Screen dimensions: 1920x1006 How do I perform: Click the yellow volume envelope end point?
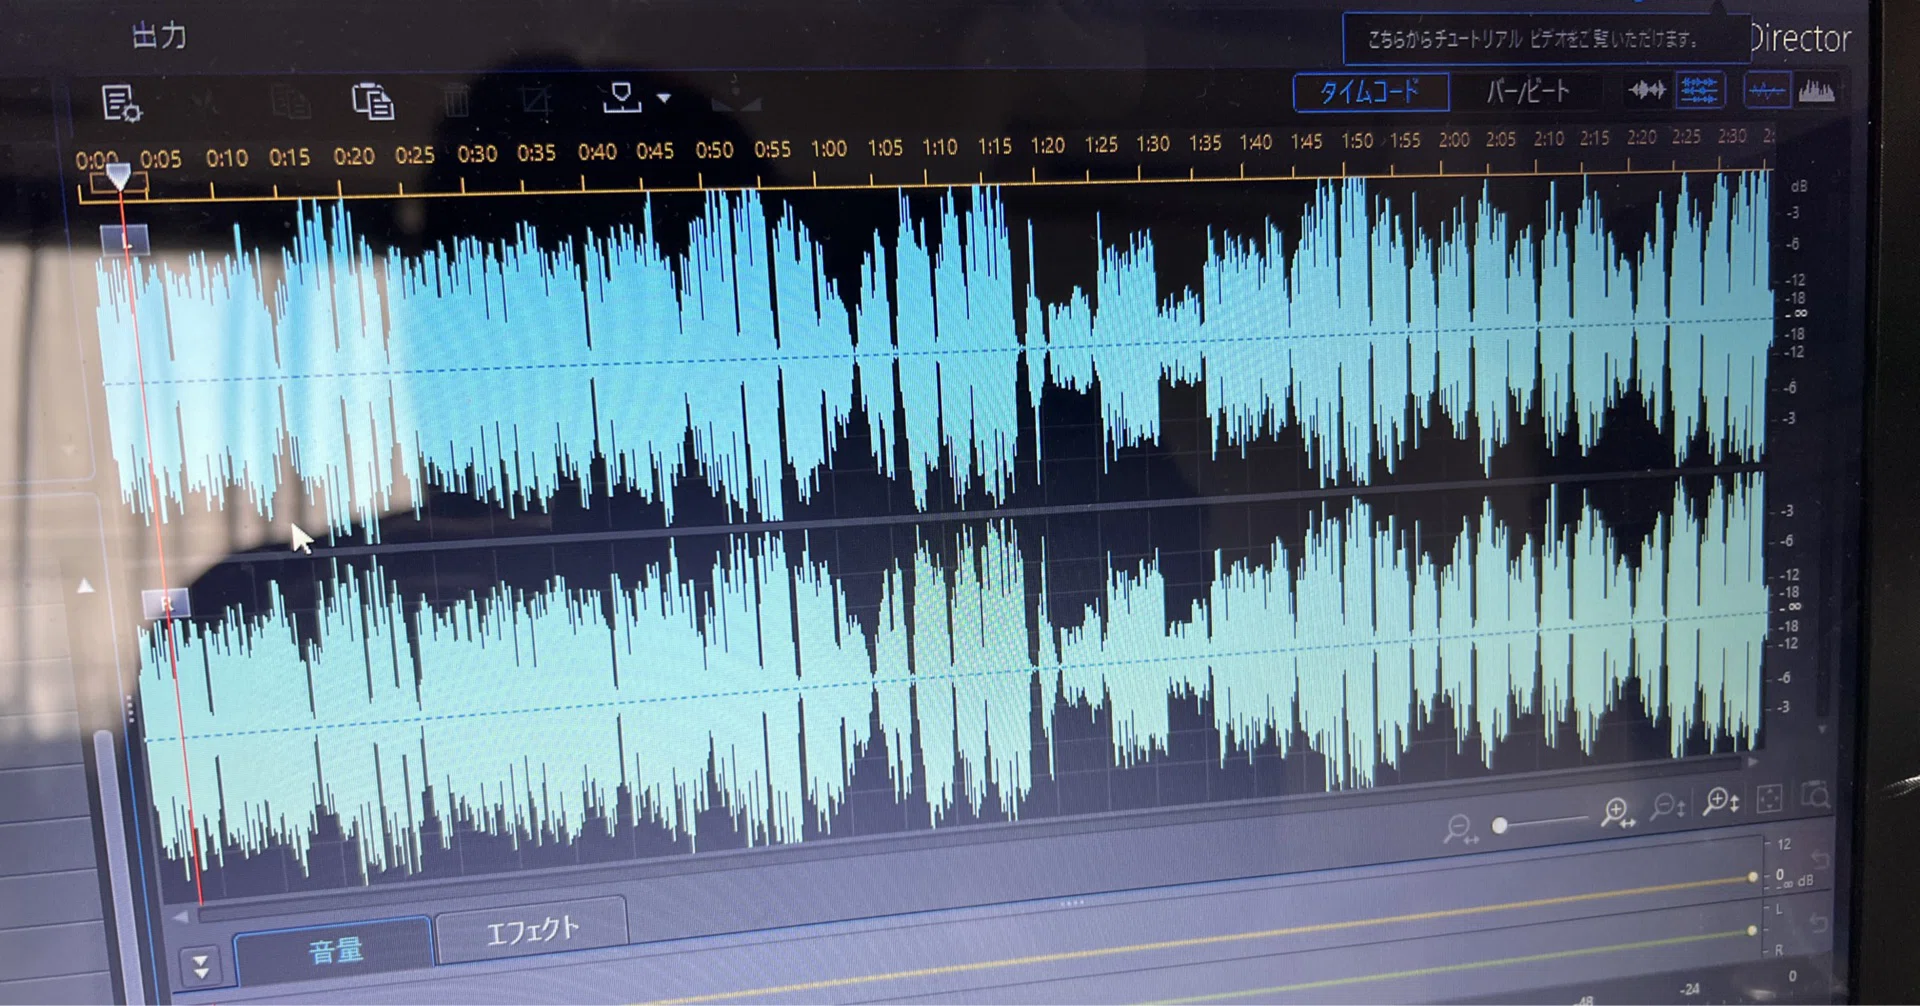pyautogui.click(x=1752, y=877)
